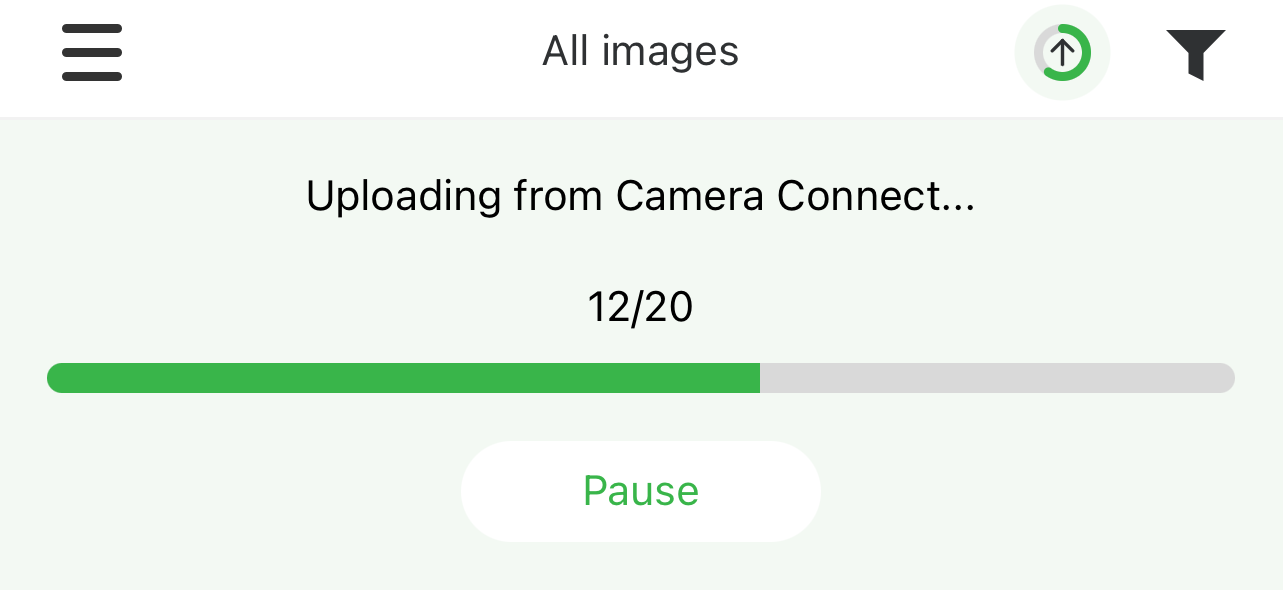Click the word "Uploading" in the status message
Screen dimensions: 1283x590
pos(403,196)
